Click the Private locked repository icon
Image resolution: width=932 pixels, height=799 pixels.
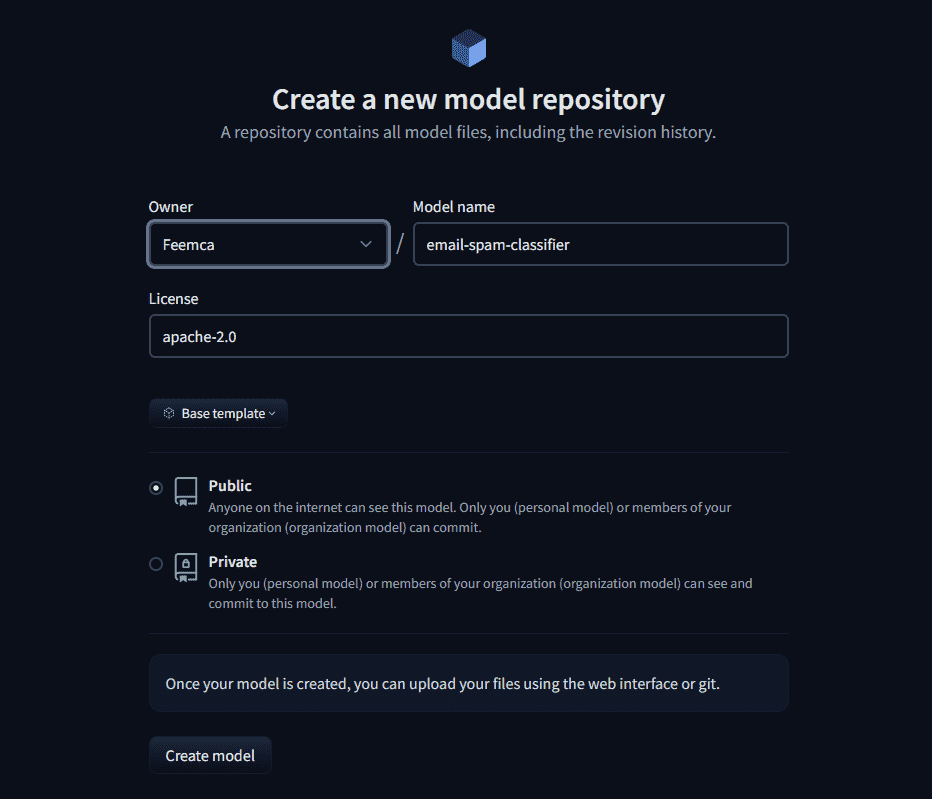[x=185, y=567]
